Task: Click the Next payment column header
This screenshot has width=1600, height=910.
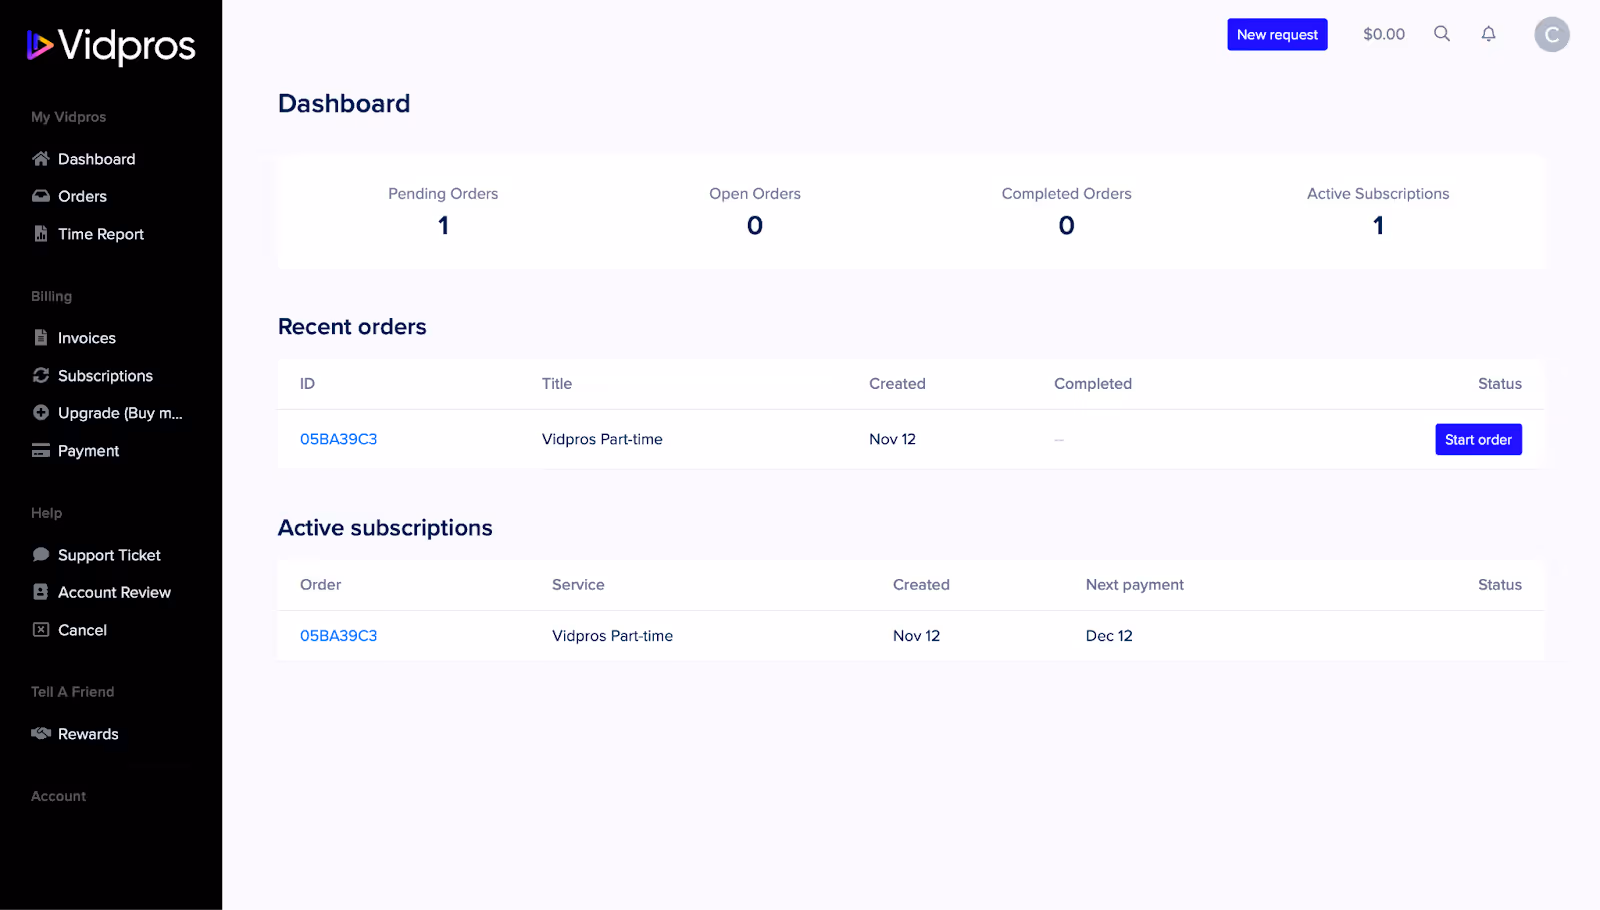Action: pyautogui.click(x=1135, y=585)
